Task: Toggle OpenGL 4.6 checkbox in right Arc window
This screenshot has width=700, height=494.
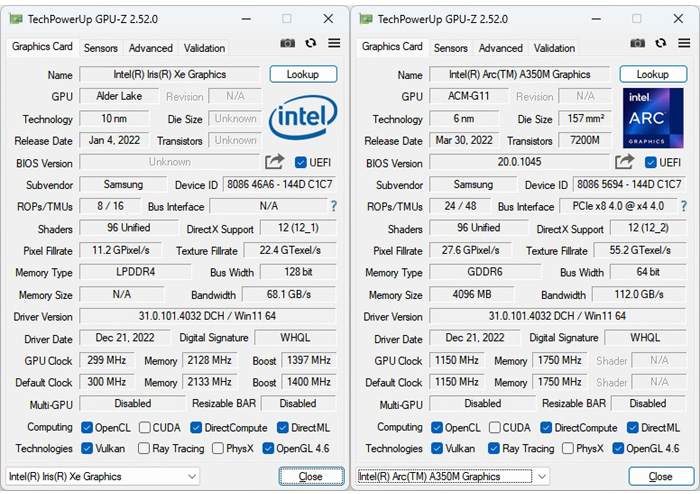Action: pos(618,448)
